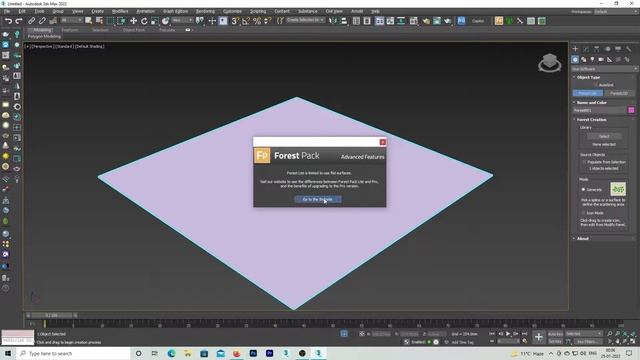This screenshot has height=360, width=640.
Task: Select the Geometry category icon
Action: [x=575, y=60]
